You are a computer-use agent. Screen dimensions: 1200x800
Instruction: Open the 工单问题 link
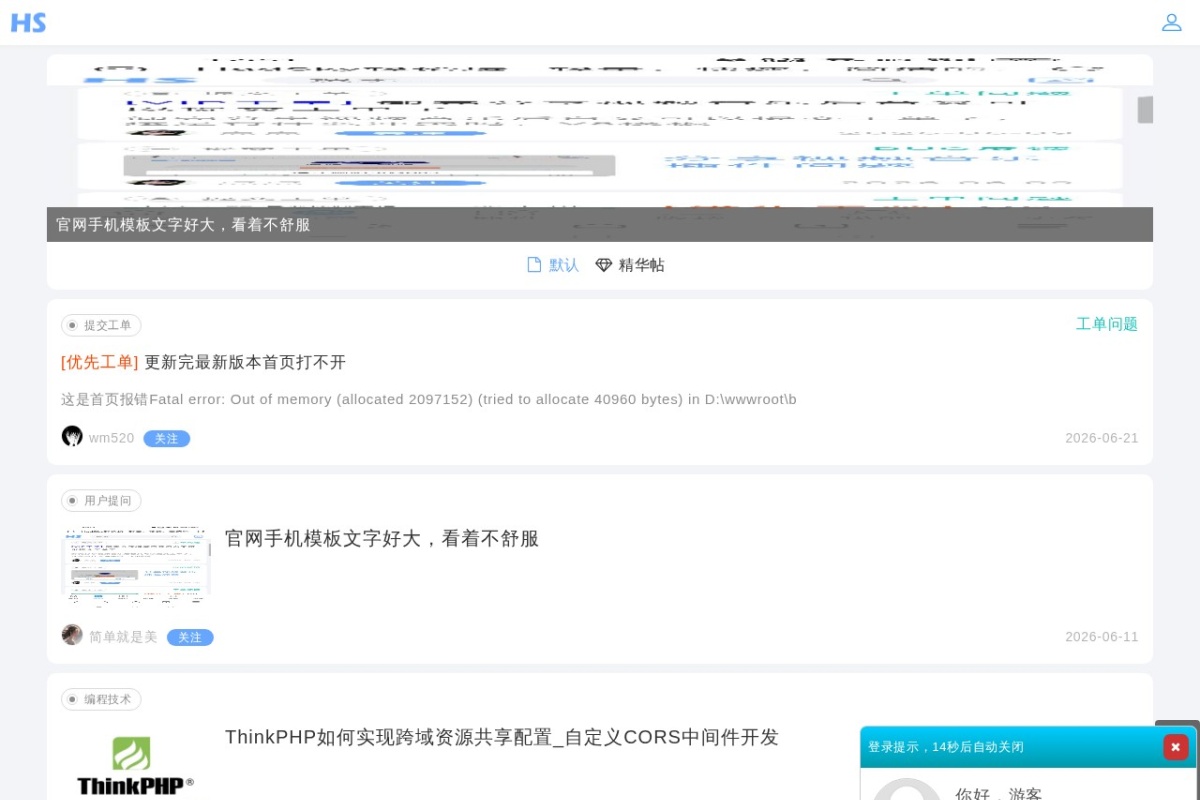[1107, 324]
